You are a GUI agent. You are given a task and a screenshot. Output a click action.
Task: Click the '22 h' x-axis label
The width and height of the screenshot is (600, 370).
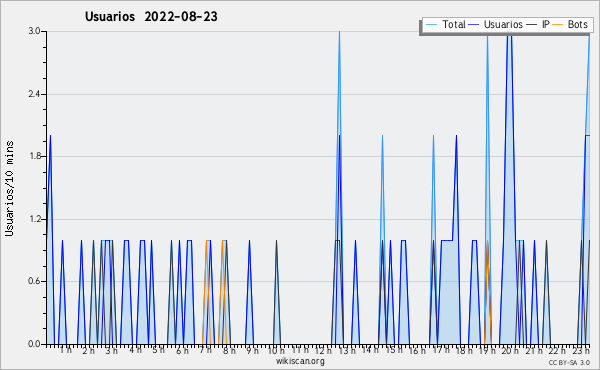tap(557, 351)
